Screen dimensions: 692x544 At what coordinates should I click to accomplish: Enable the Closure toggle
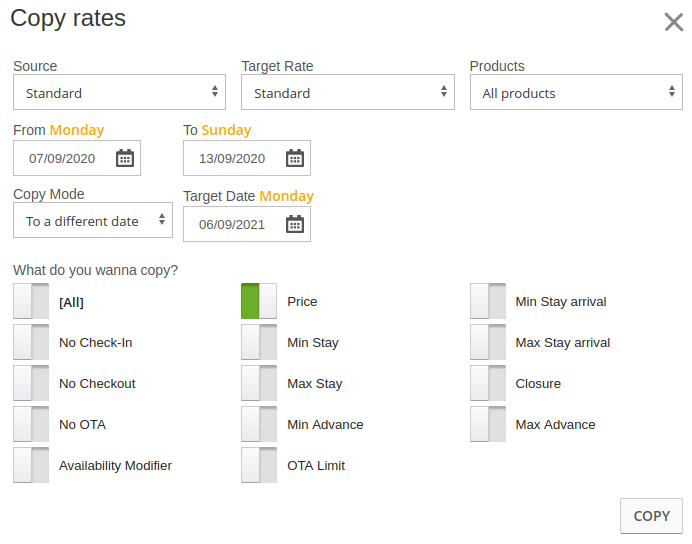pos(488,383)
